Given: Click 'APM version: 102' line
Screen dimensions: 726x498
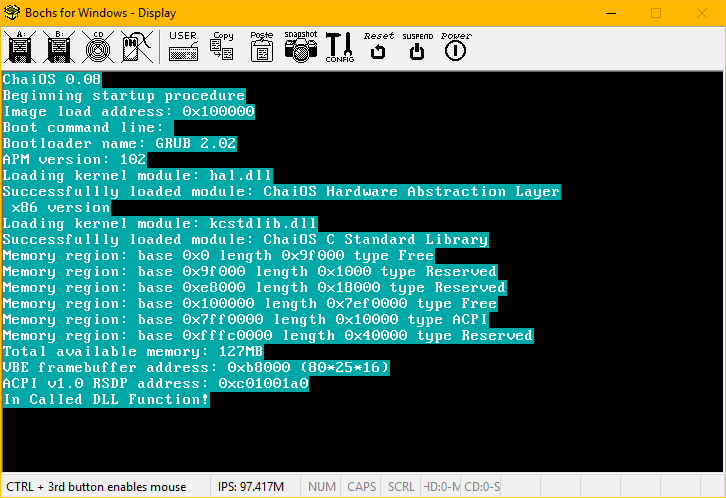Looking at the screenshot, I should click(x=75, y=160).
